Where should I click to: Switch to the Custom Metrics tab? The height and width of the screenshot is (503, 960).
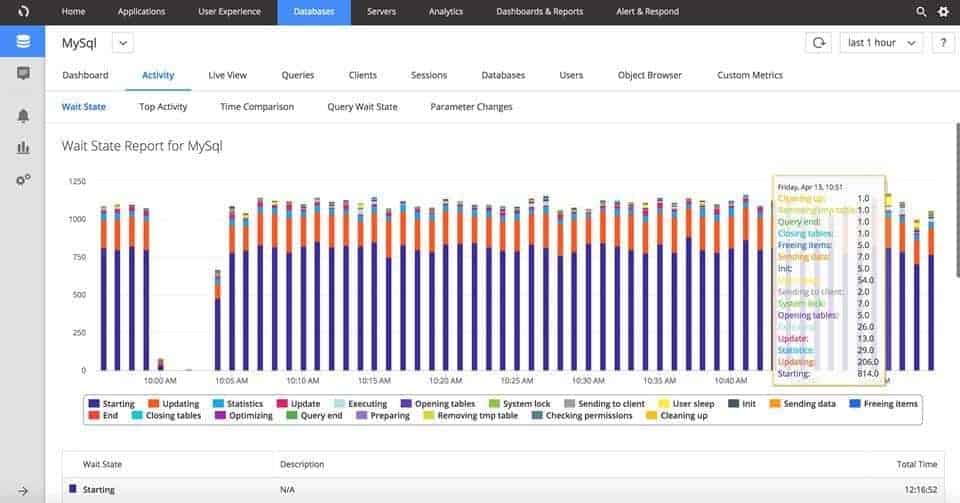(749, 75)
